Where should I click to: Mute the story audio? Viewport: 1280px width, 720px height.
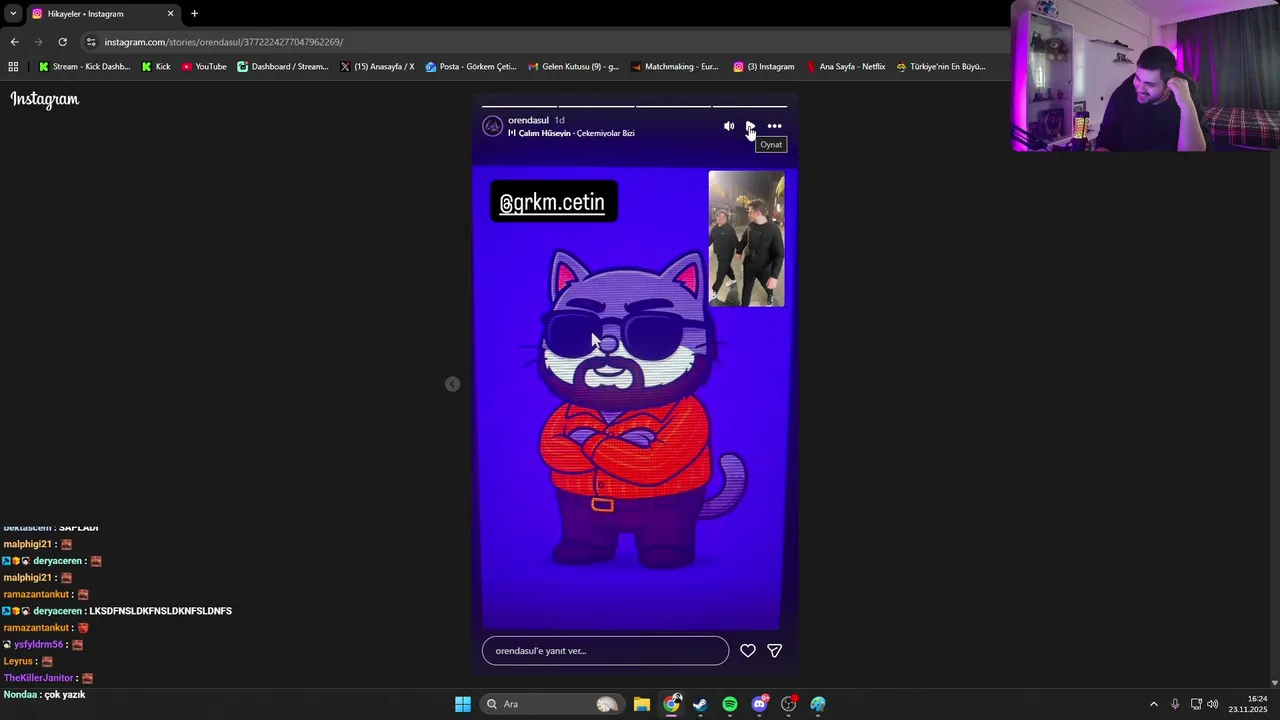click(x=728, y=126)
